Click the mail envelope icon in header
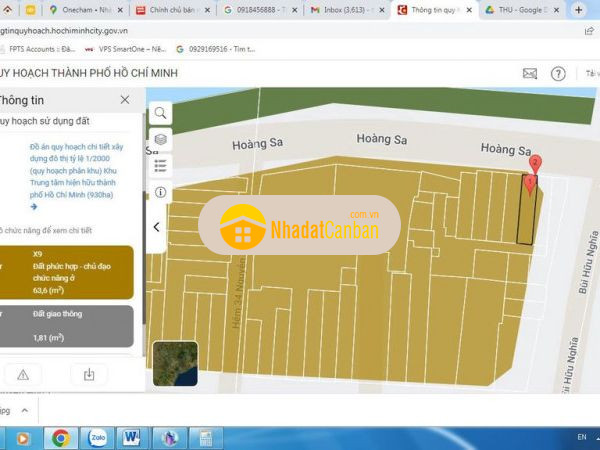 tap(530, 73)
